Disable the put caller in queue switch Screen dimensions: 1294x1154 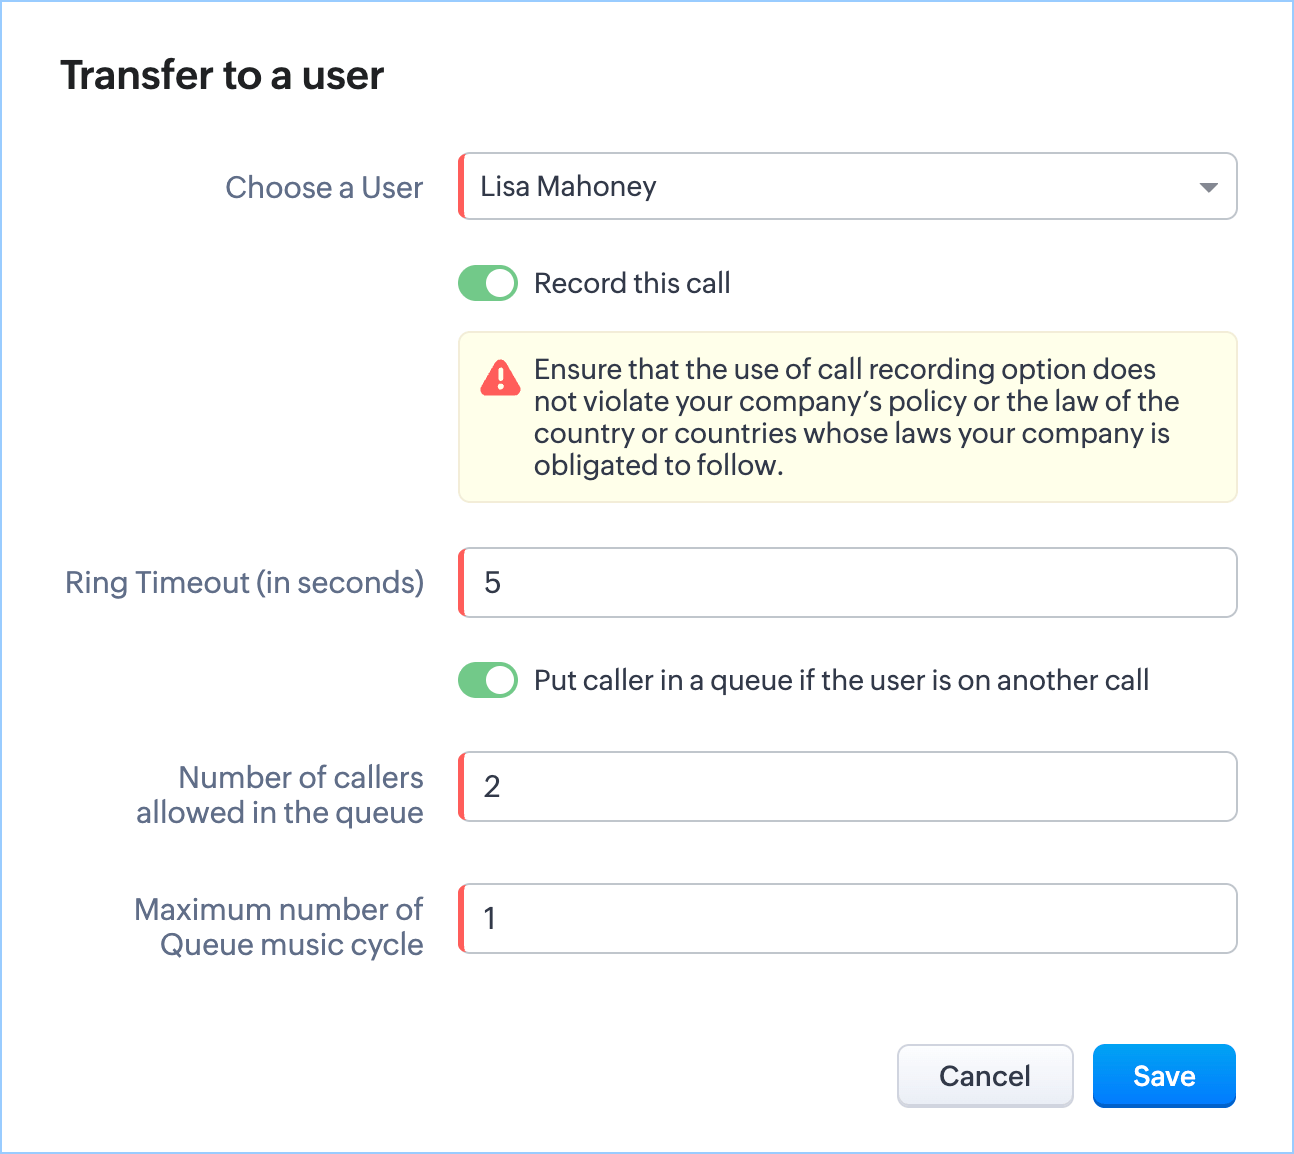click(488, 680)
